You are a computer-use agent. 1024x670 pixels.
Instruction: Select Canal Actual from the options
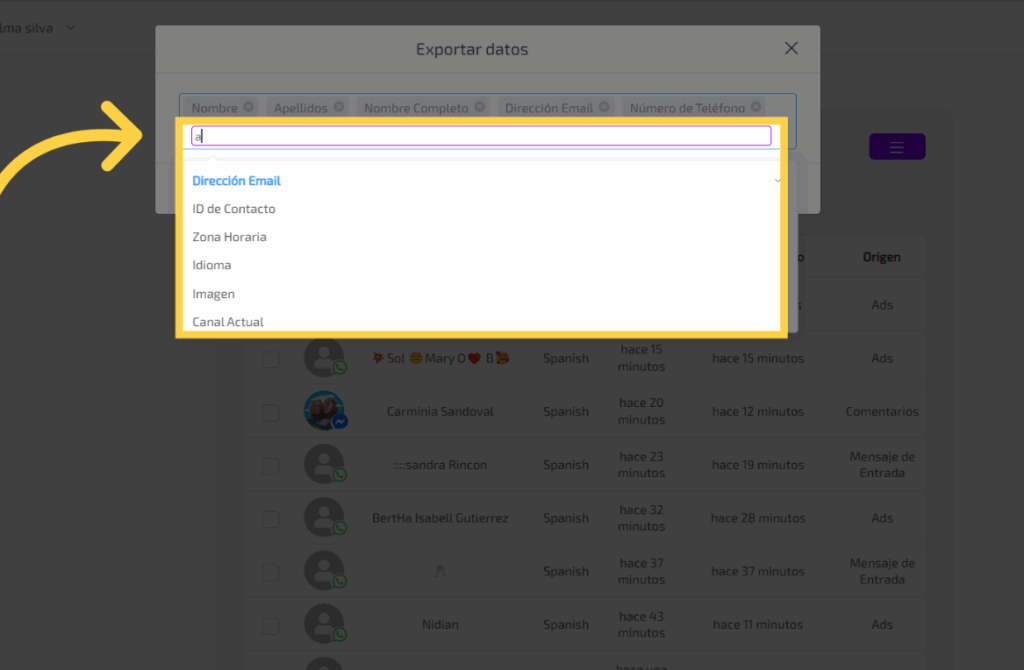tap(228, 321)
